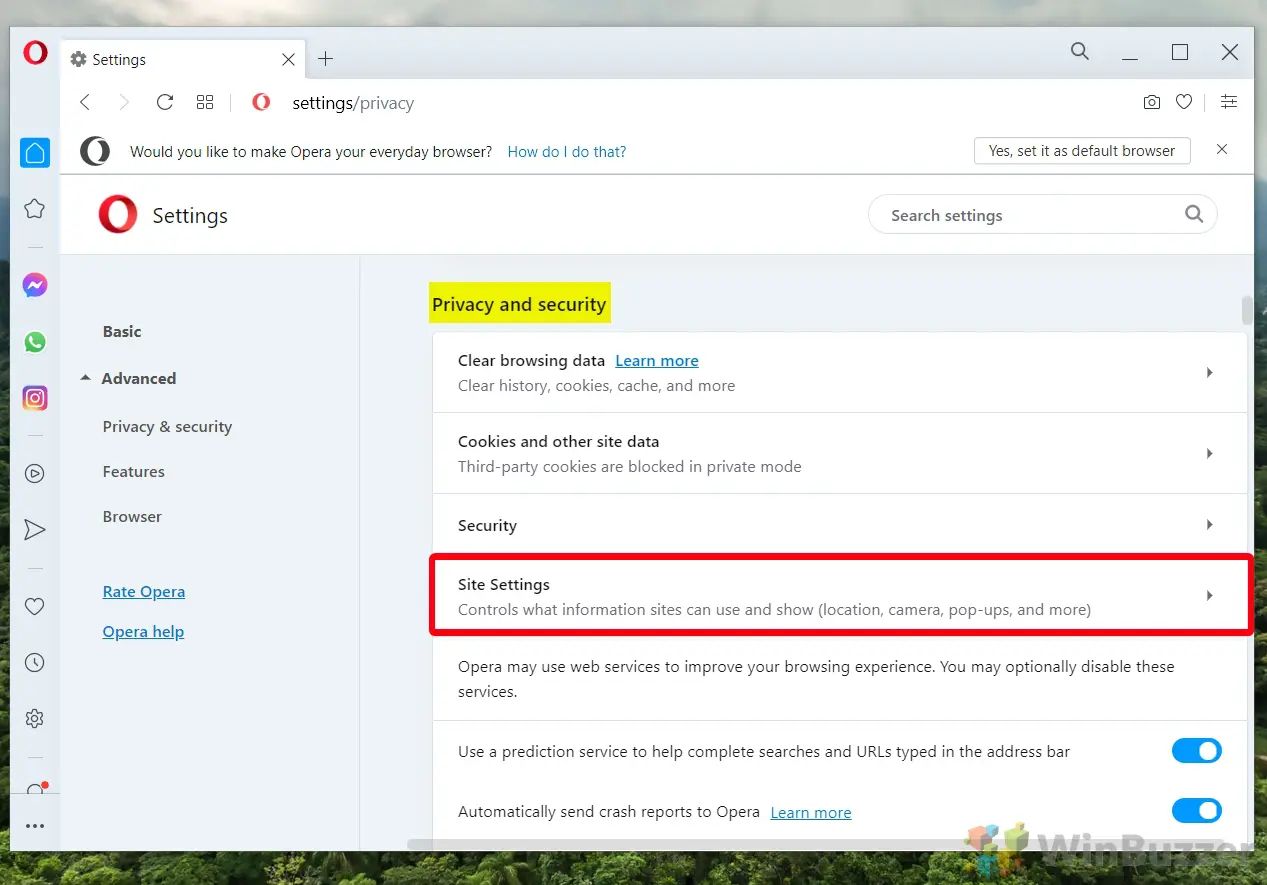
Task: Click Yes, set it as default browser
Action: [1081, 150]
